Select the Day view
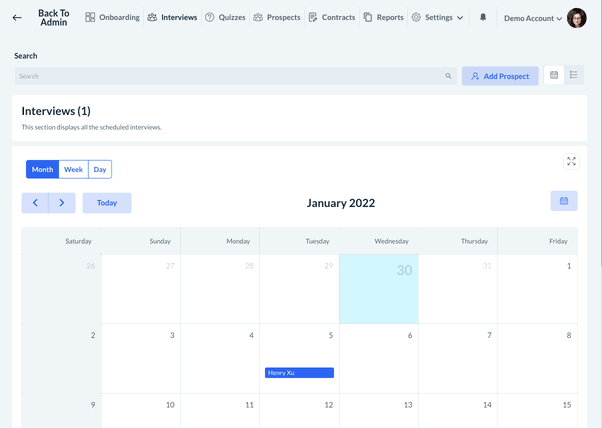Screen dimensions: 602x428 coord(100,169)
